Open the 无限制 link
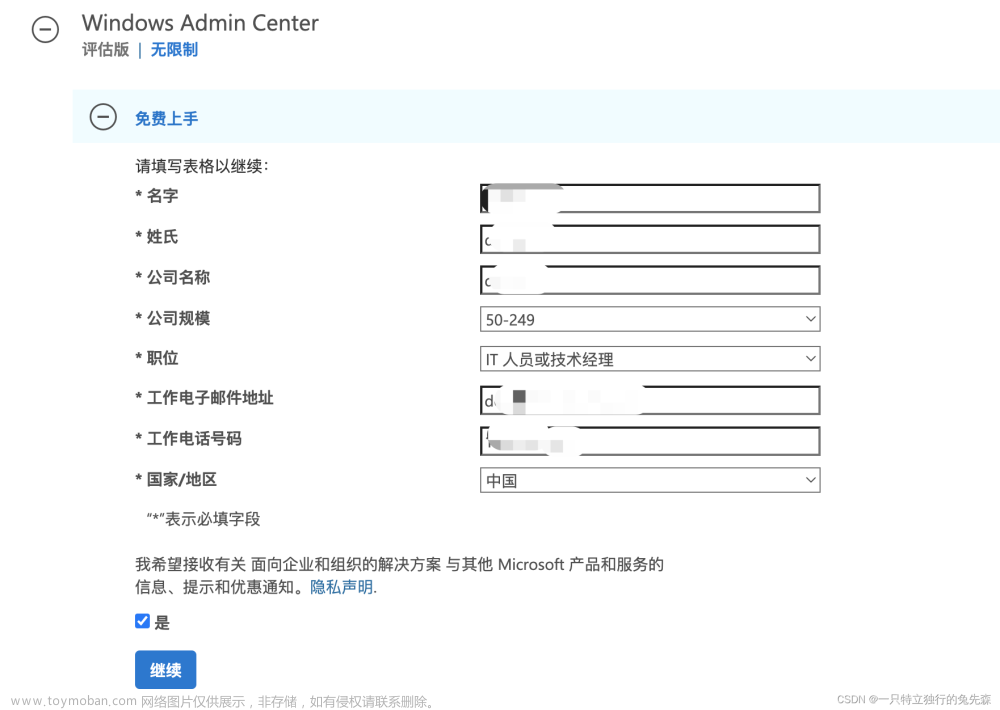 coord(174,50)
